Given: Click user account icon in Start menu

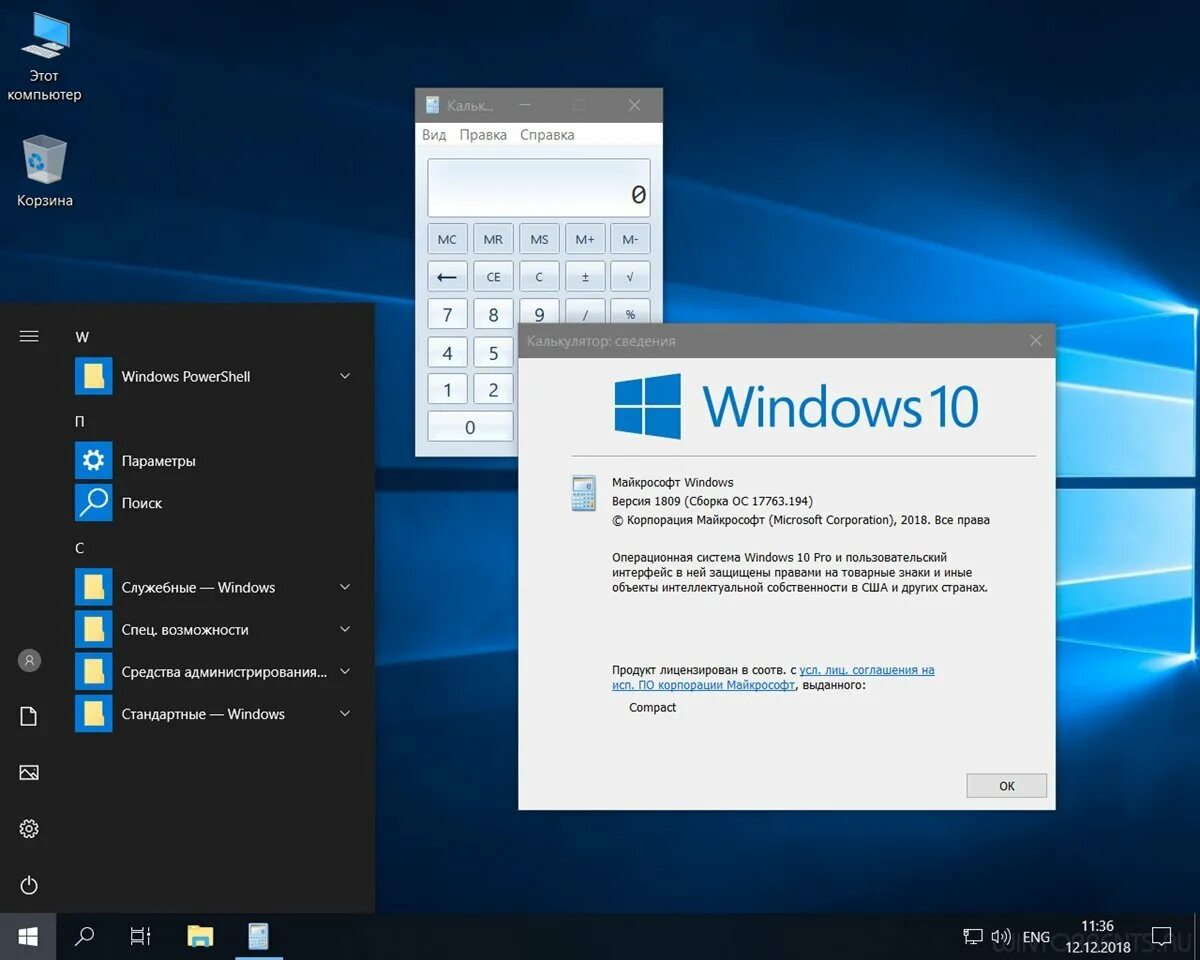Looking at the screenshot, I should tap(29, 660).
